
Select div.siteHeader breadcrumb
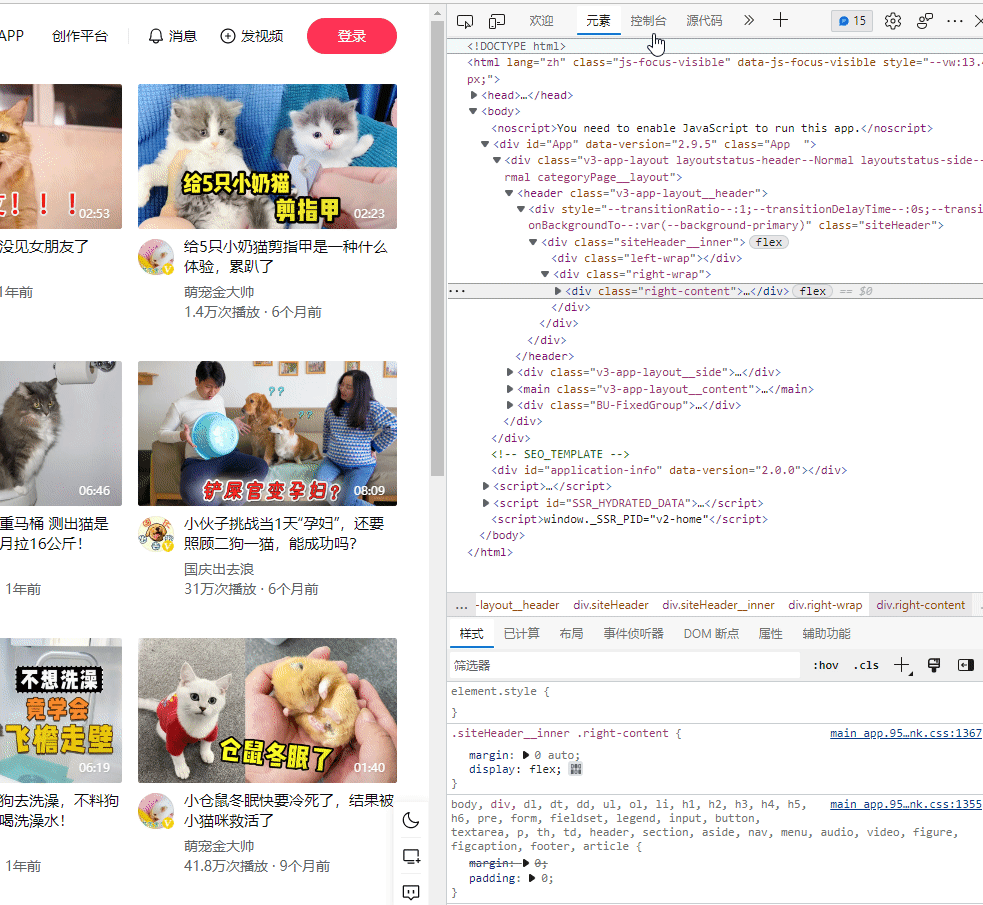pyautogui.click(x=611, y=605)
